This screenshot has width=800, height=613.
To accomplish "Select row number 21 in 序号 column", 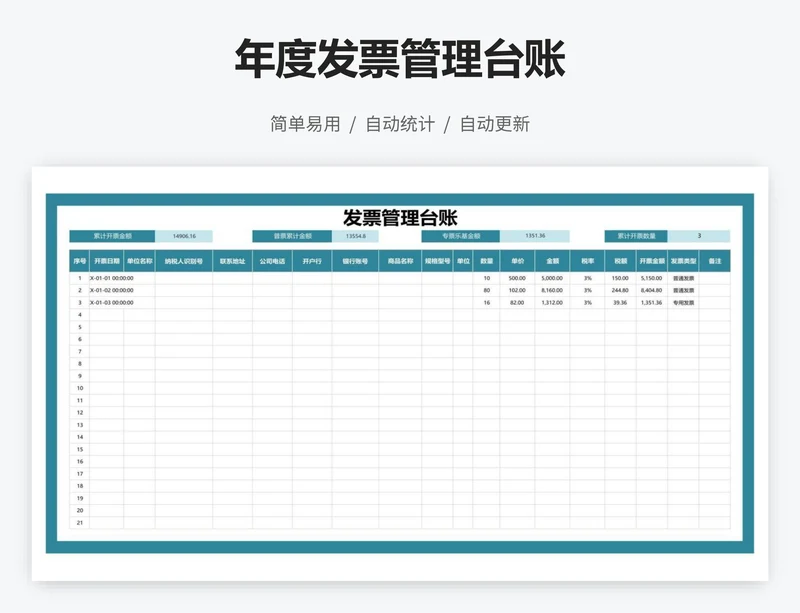I will coord(80,523).
